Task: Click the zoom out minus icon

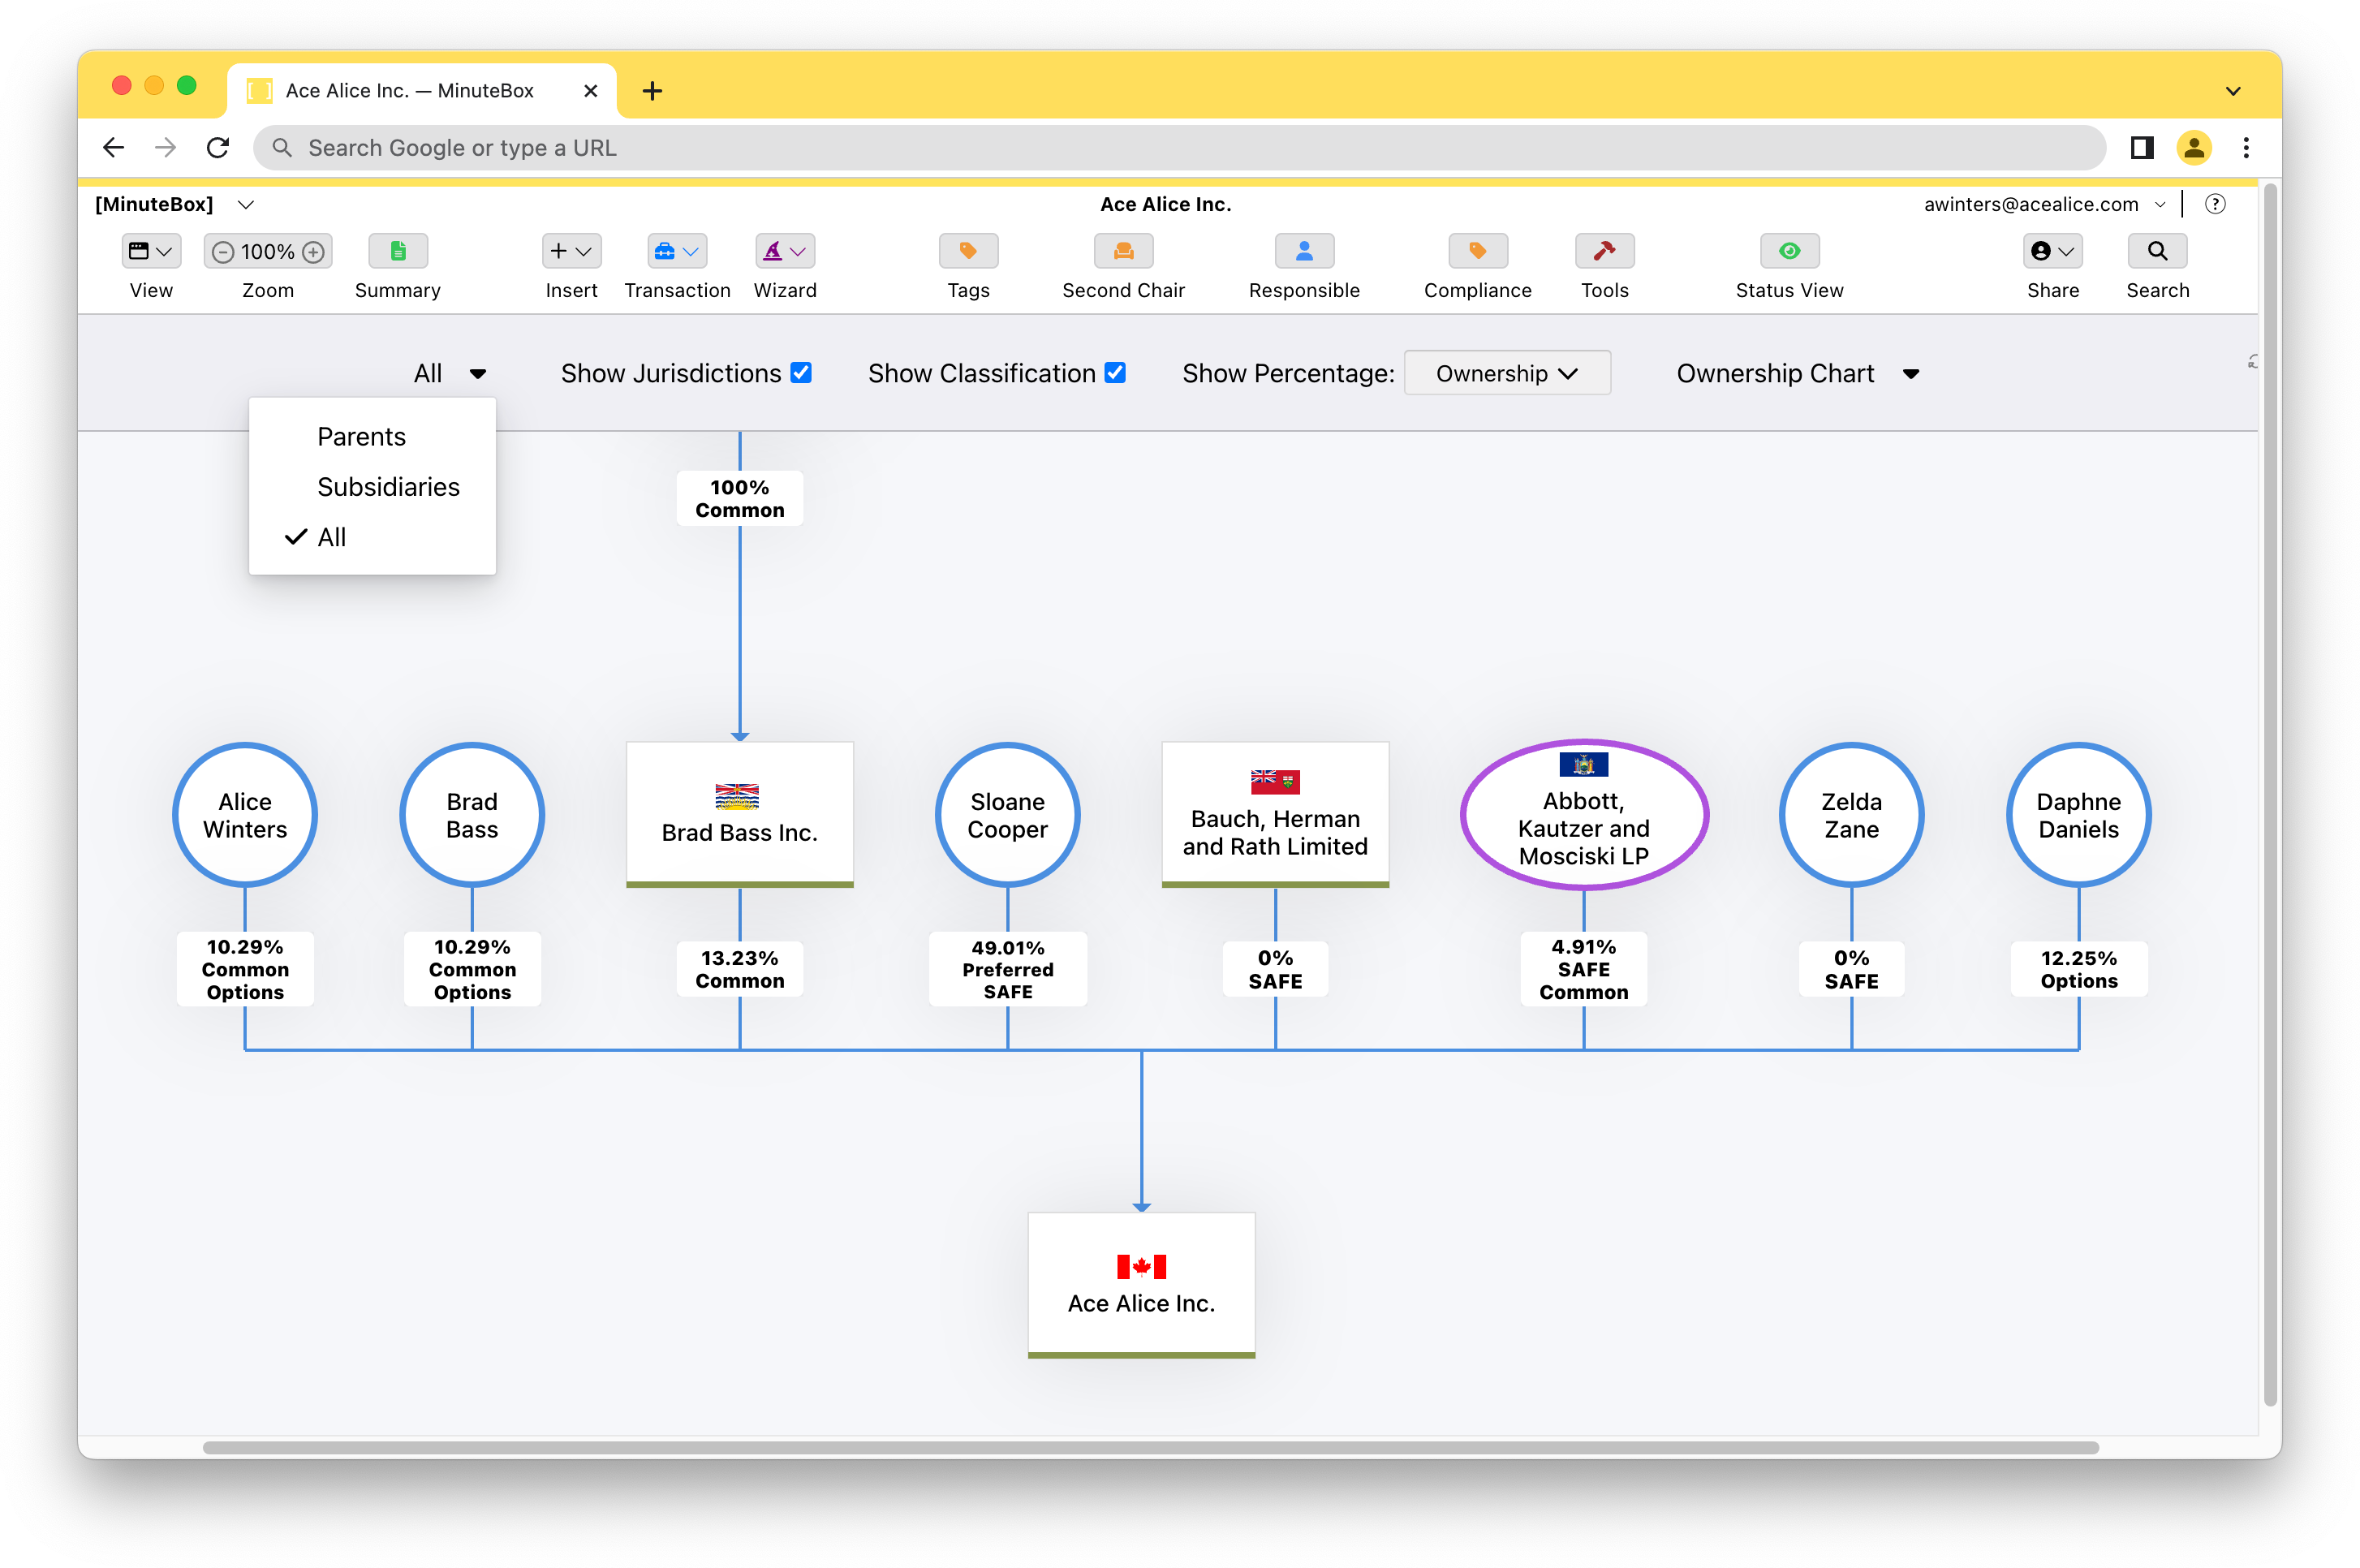Action: (223, 252)
